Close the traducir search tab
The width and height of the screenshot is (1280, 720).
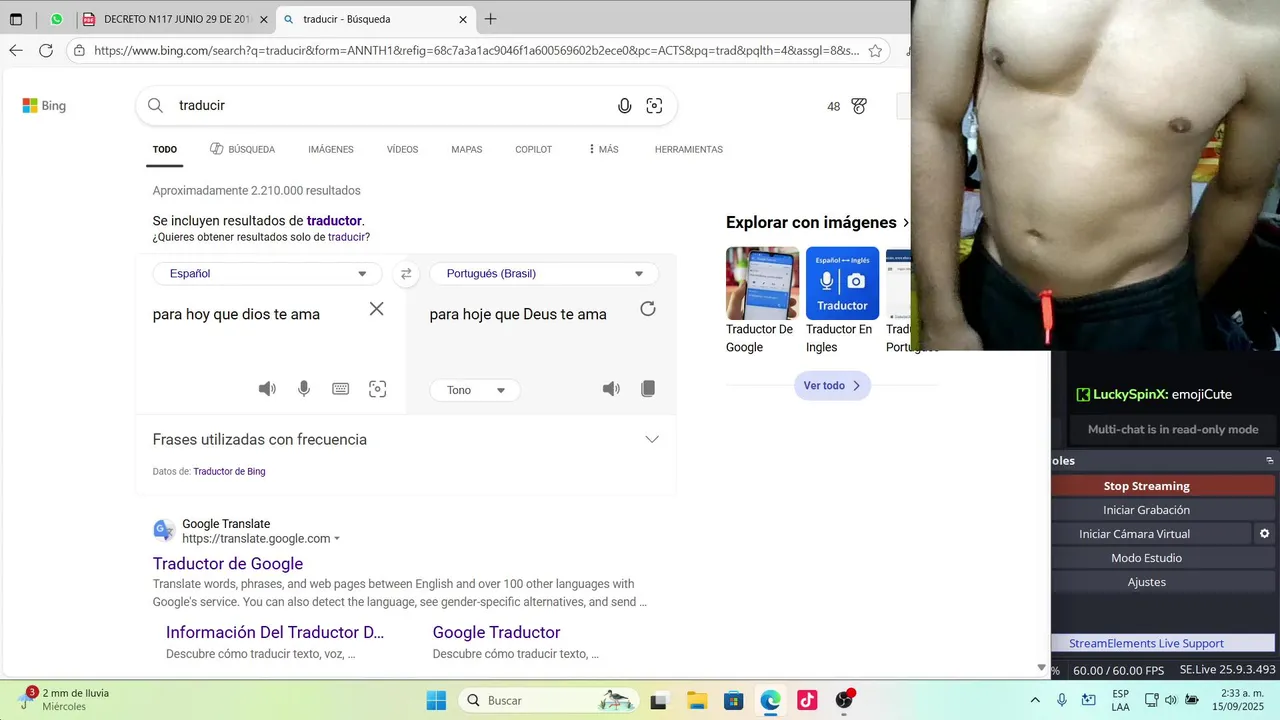pos(463,19)
